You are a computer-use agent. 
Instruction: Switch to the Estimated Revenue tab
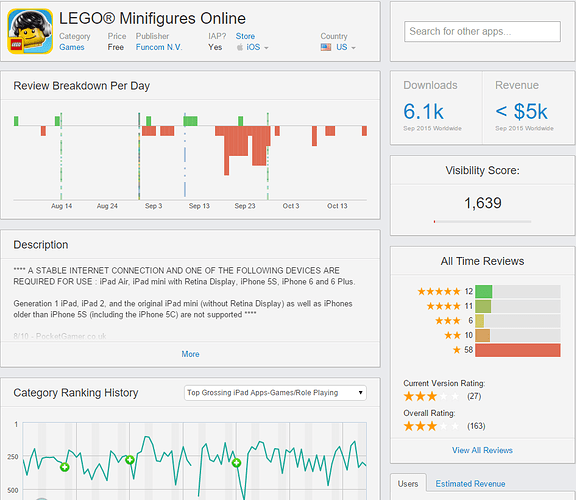pos(470,484)
